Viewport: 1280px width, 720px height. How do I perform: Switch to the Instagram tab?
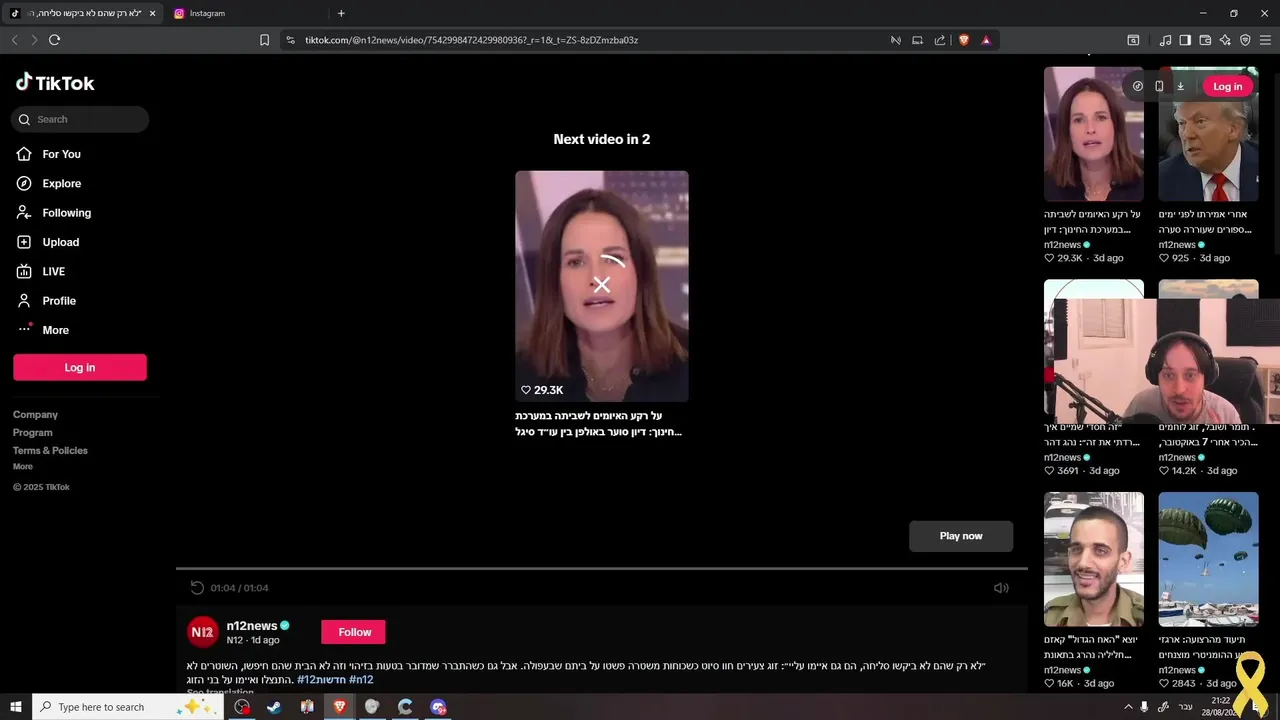245,13
